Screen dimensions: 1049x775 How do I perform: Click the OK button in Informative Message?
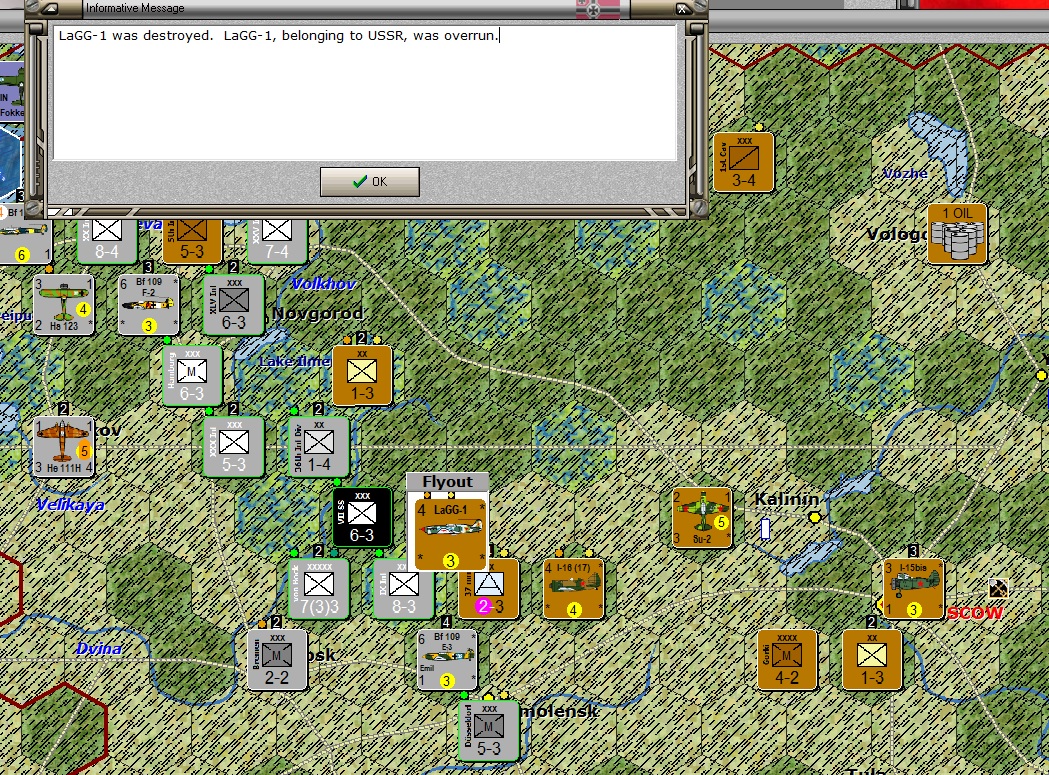point(369,181)
